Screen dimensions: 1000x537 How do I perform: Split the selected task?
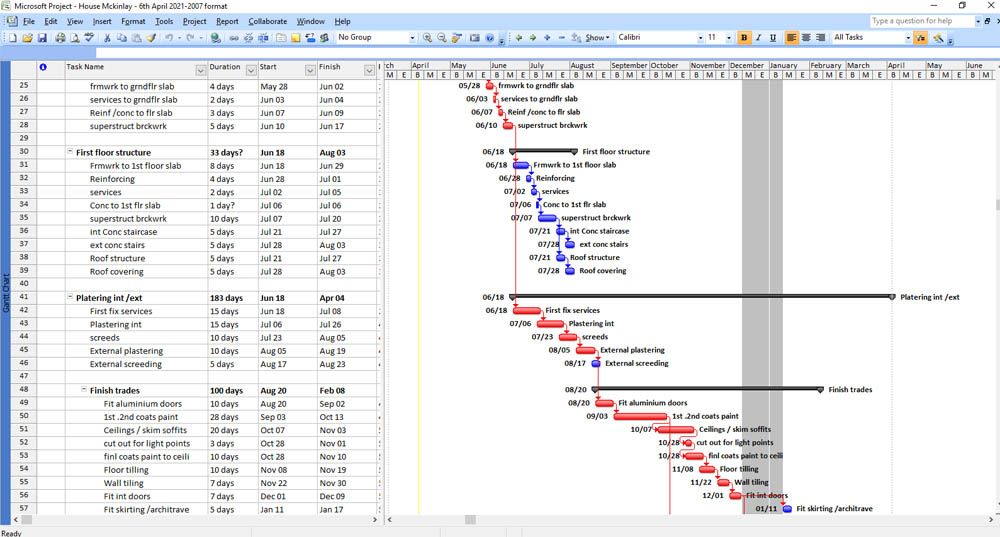[263, 38]
